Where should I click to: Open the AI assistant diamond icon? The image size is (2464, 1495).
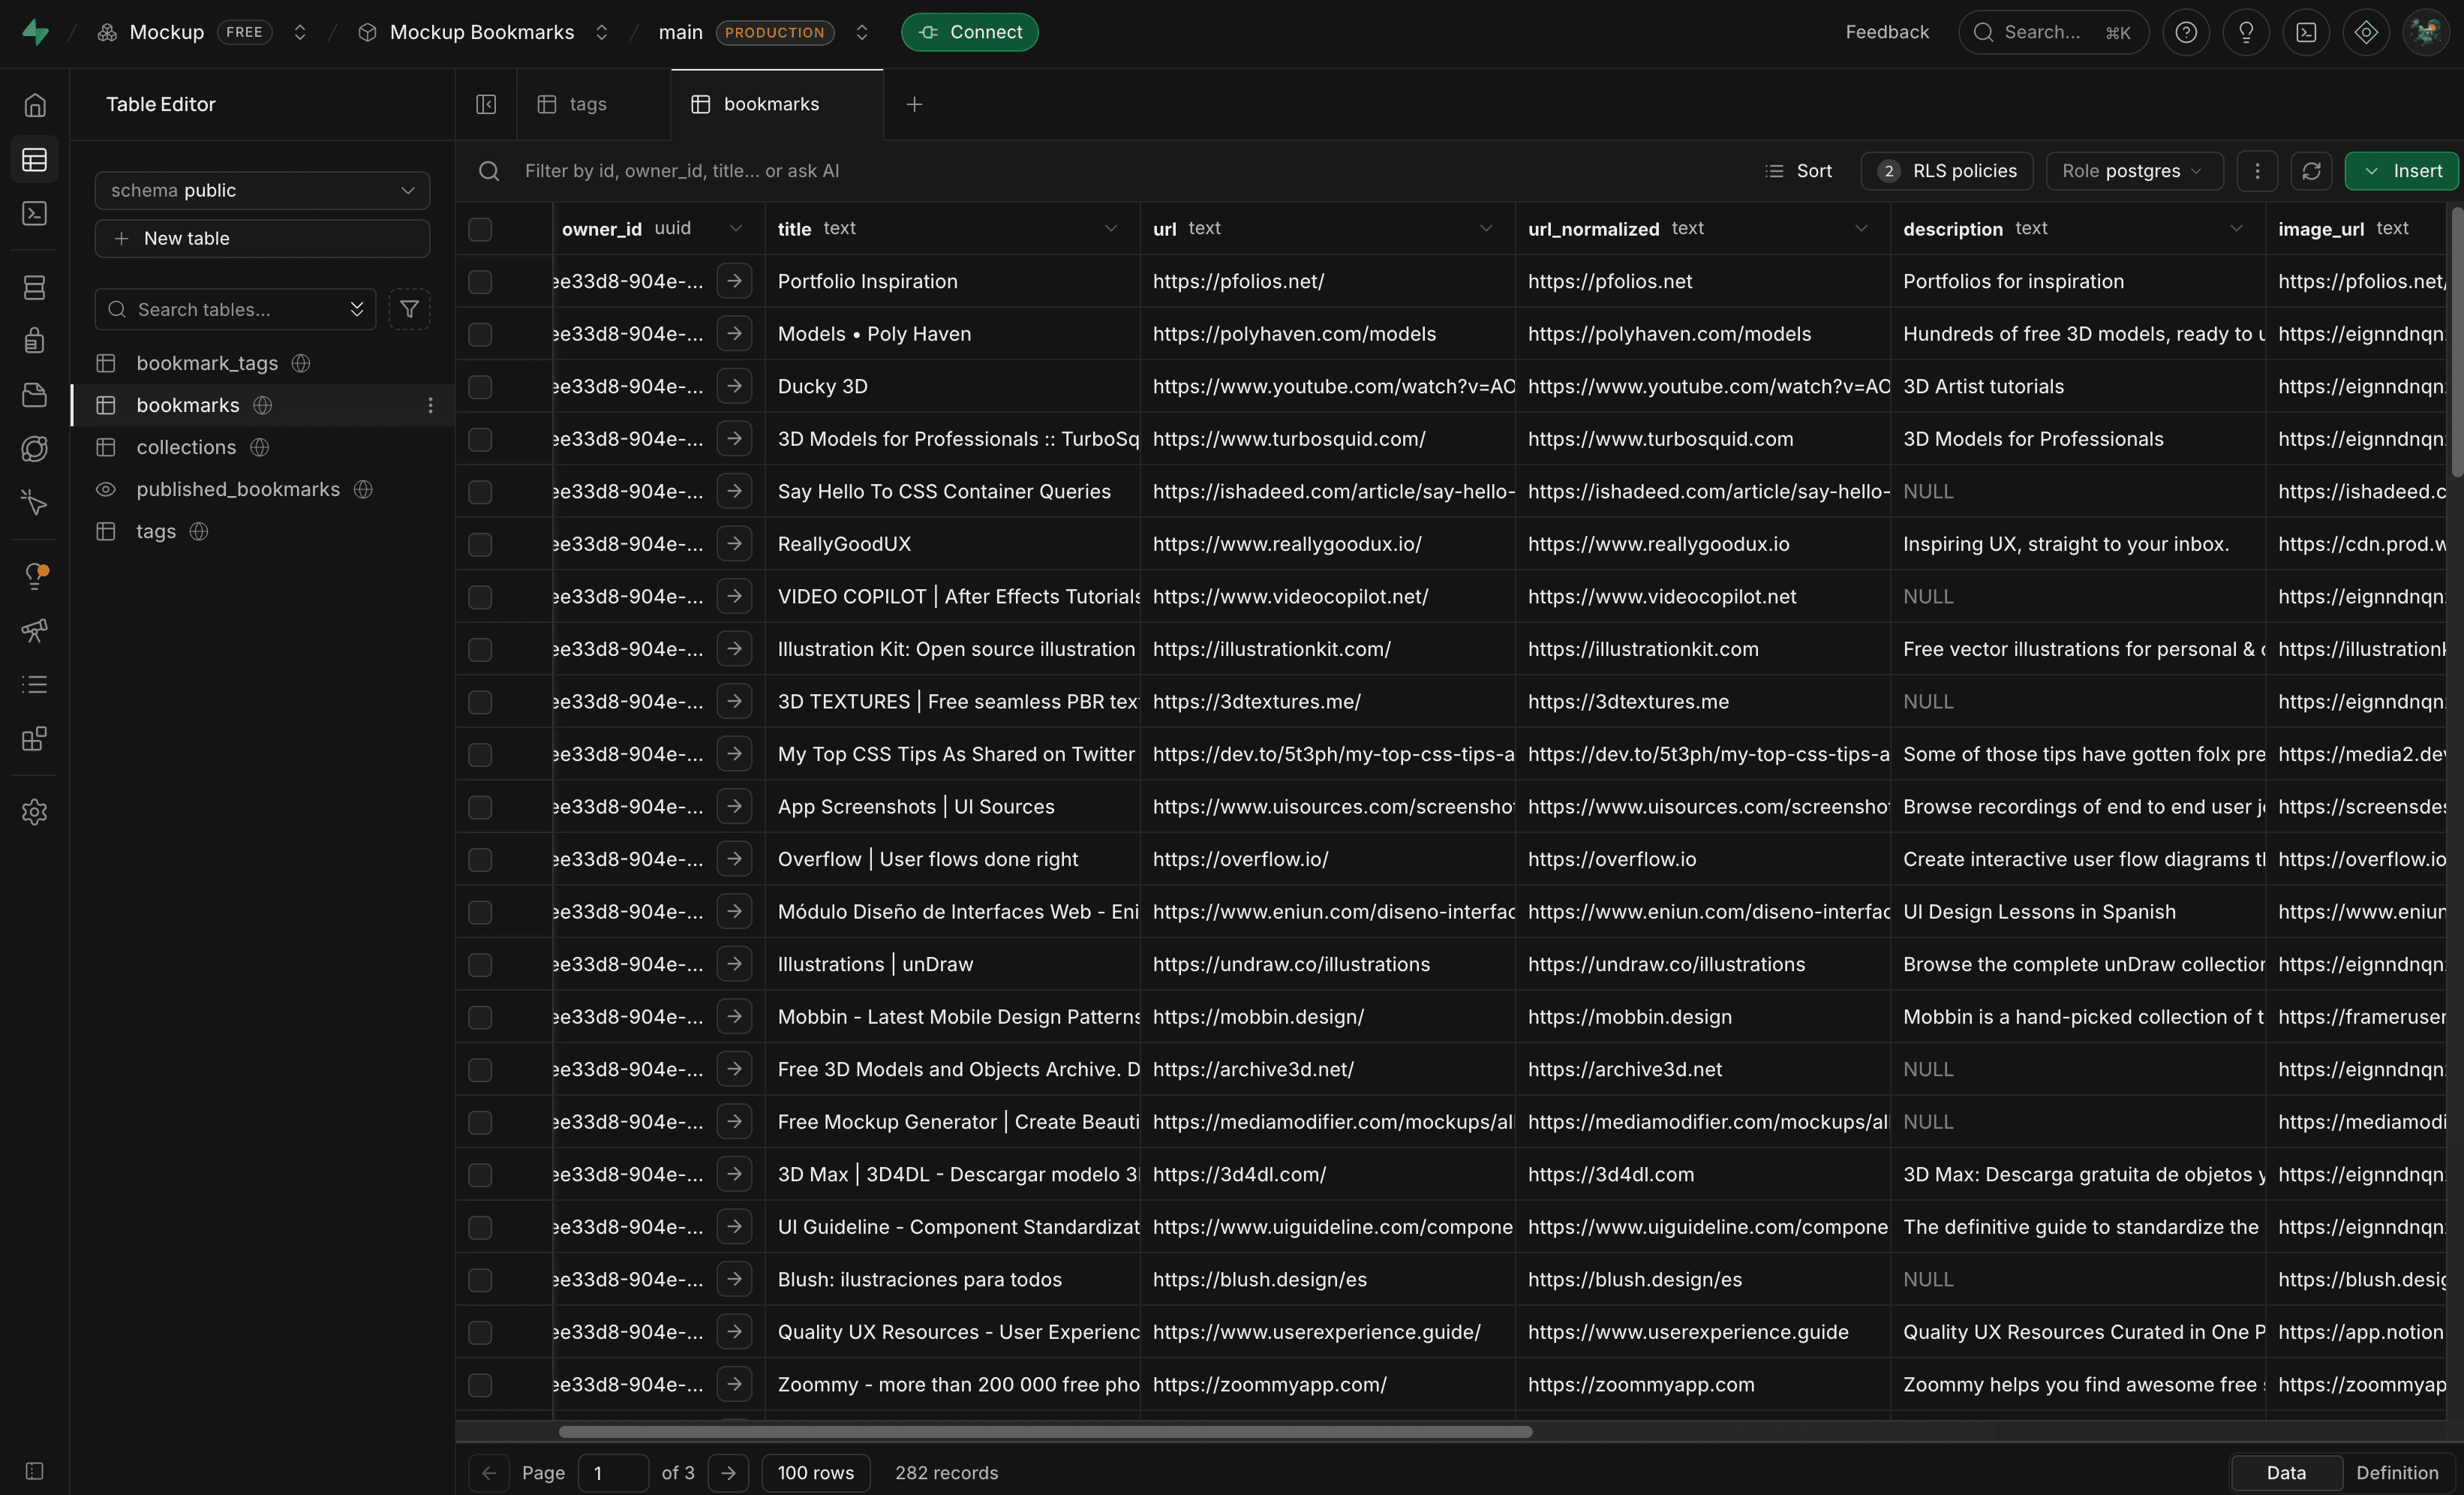pos(2366,32)
